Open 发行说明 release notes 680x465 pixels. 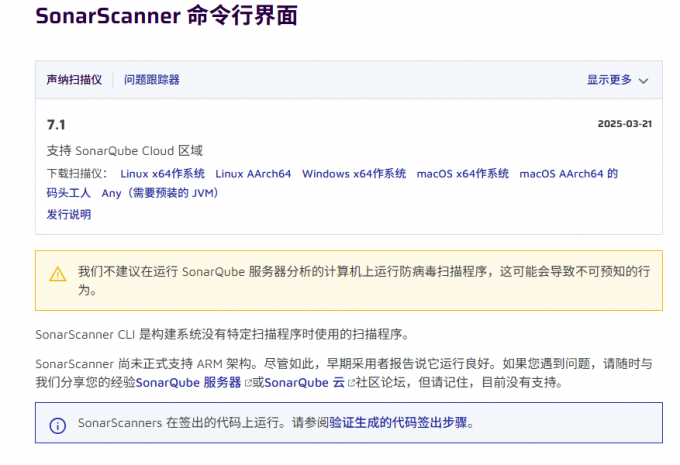[69, 214]
